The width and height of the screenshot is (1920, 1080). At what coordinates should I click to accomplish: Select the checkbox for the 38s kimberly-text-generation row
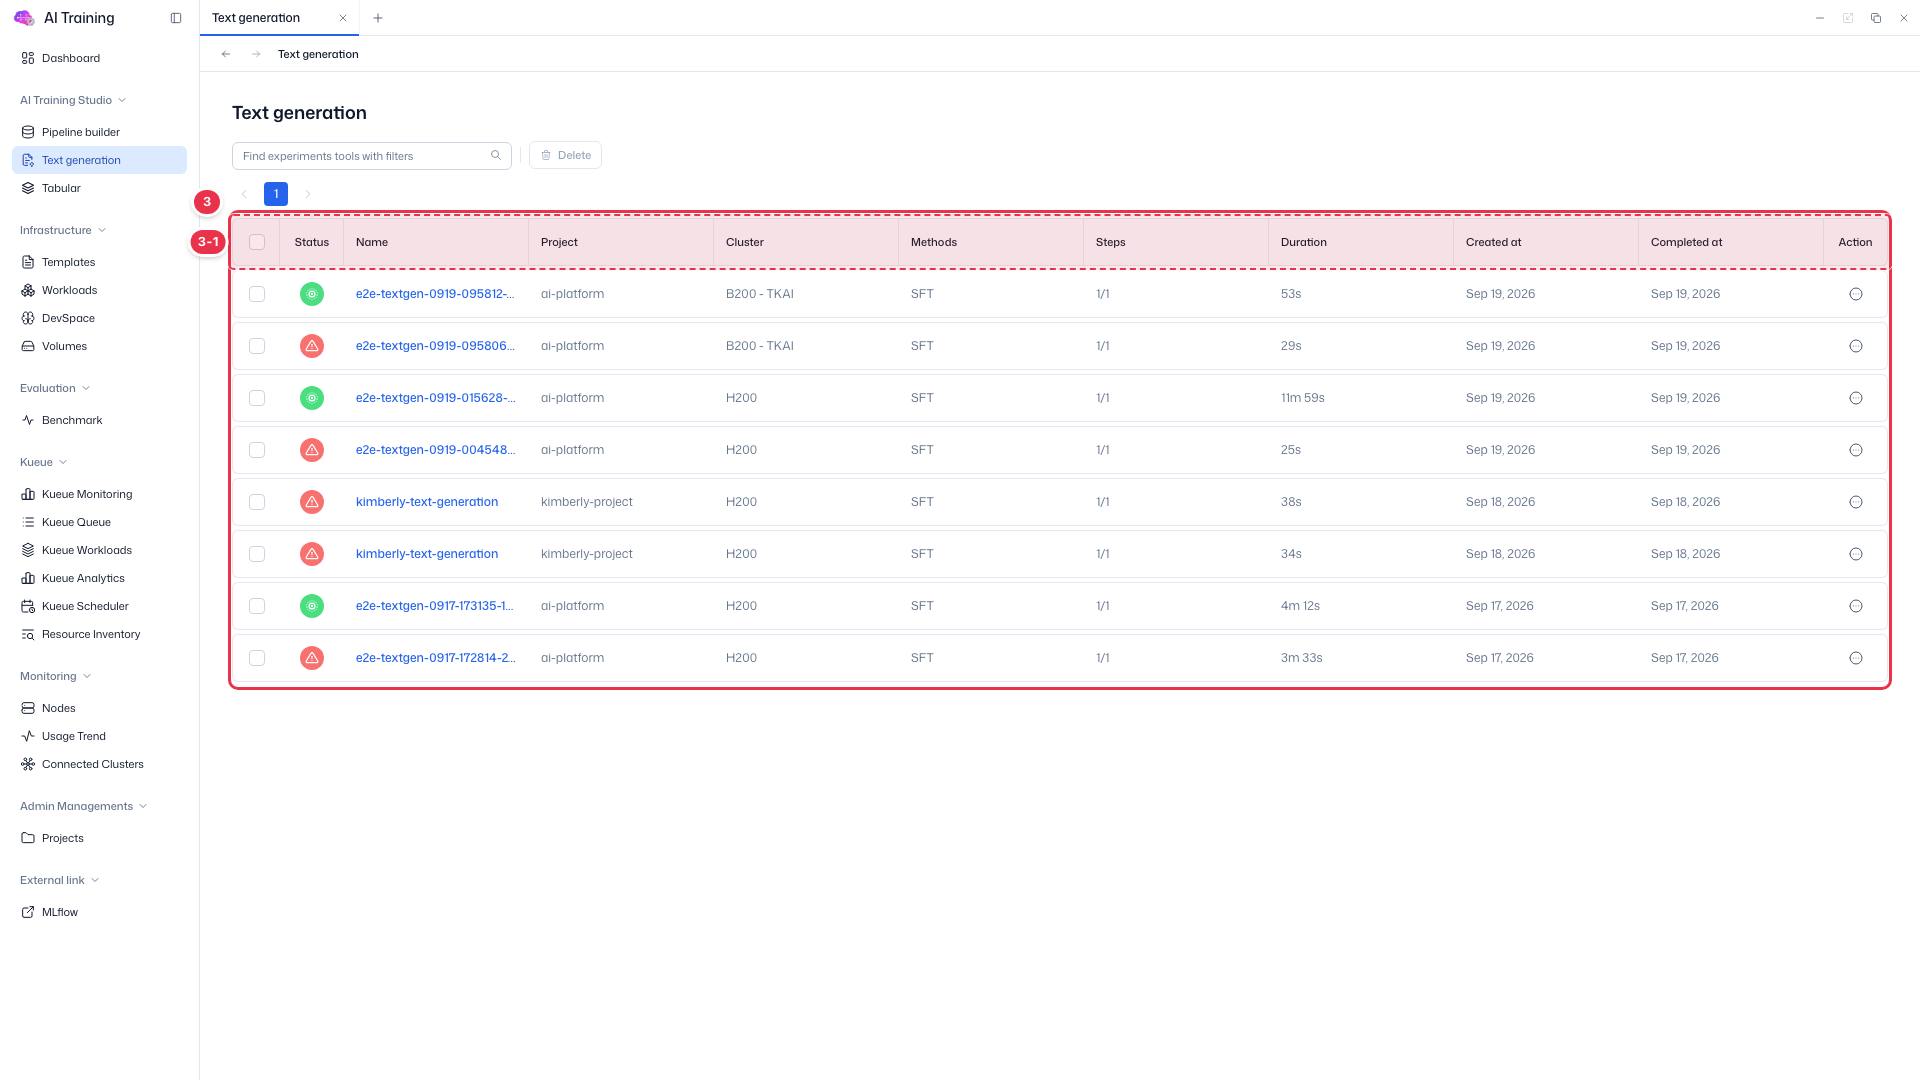point(257,502)
